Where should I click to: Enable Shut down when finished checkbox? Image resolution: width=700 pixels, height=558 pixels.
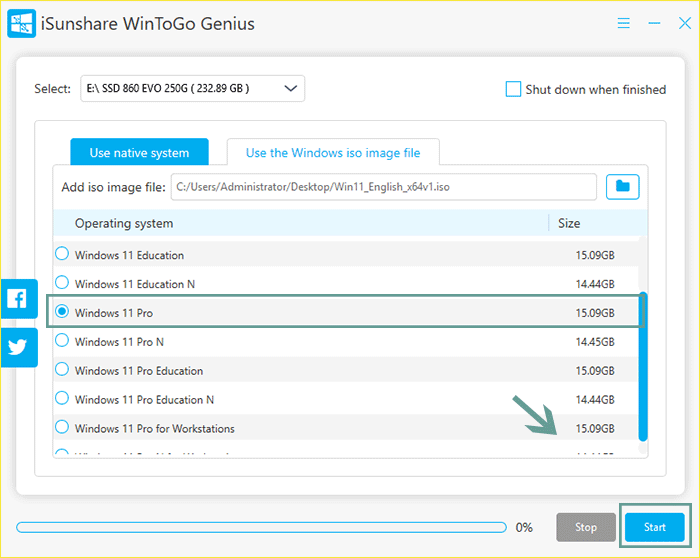point(513,89)
